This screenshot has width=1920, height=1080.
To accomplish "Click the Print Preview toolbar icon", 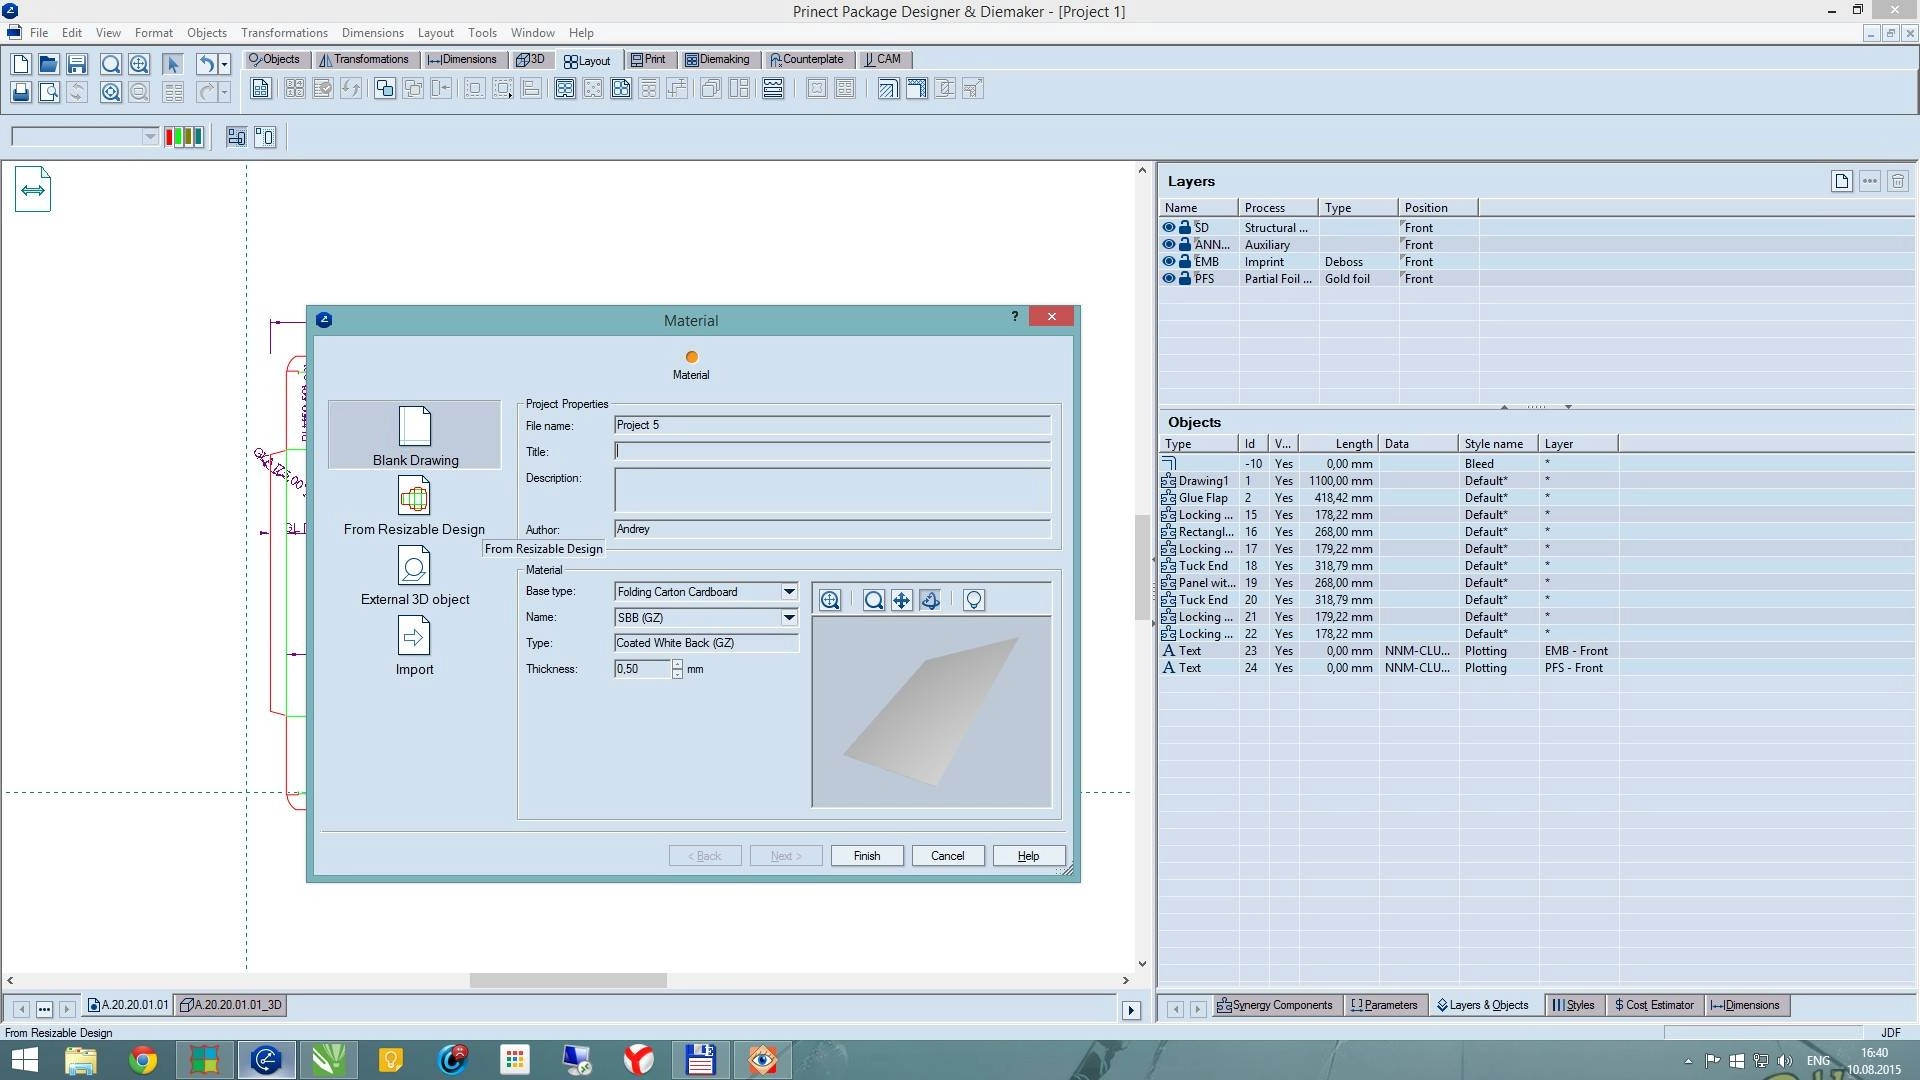I will pos(48,92).
